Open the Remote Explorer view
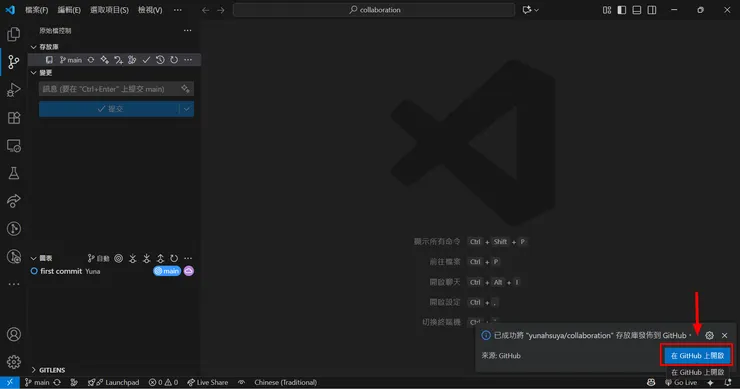This screenshot has width=740, height=389. point(14,146)
